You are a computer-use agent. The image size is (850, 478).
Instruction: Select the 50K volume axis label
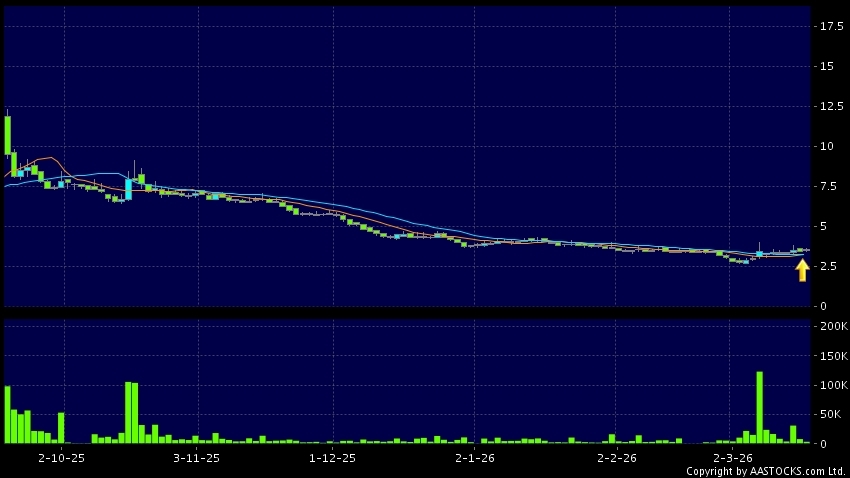[831, 414]
